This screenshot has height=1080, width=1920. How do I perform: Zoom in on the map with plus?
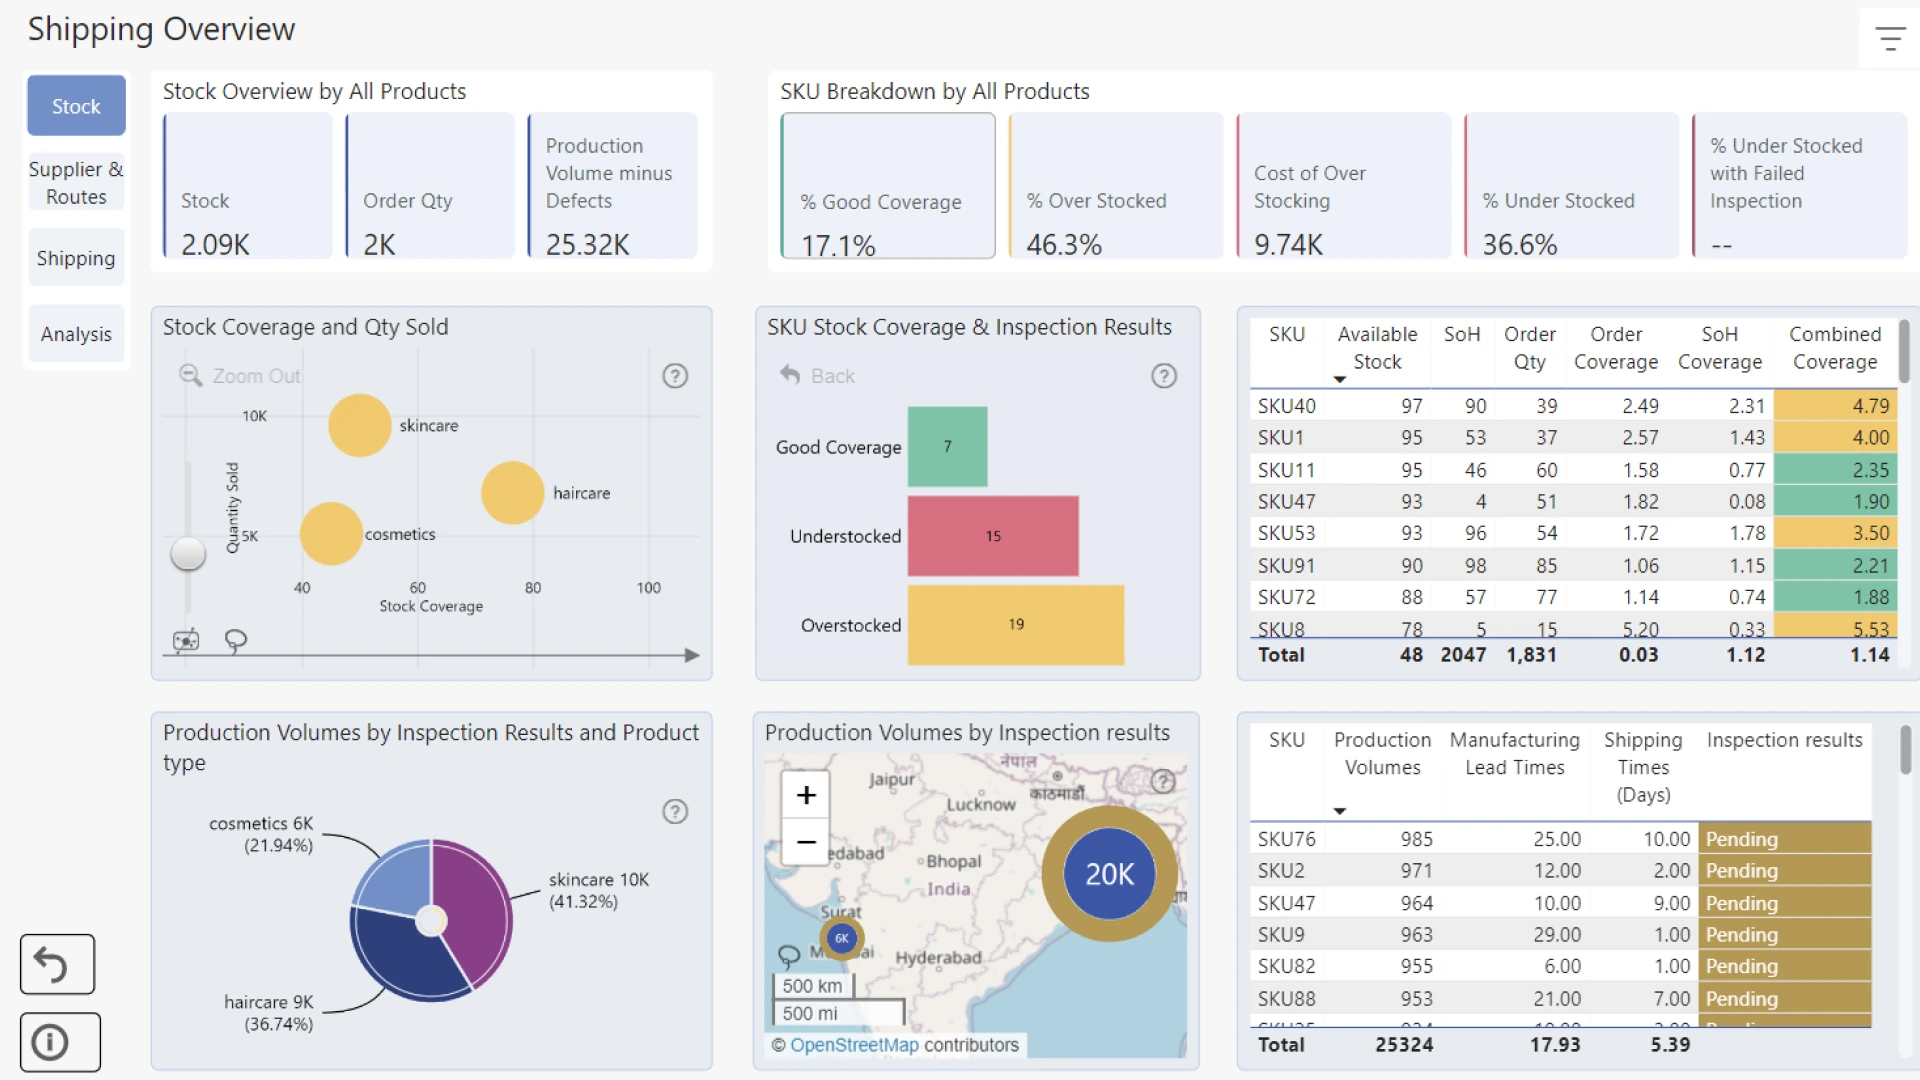[x=806, y=795]
